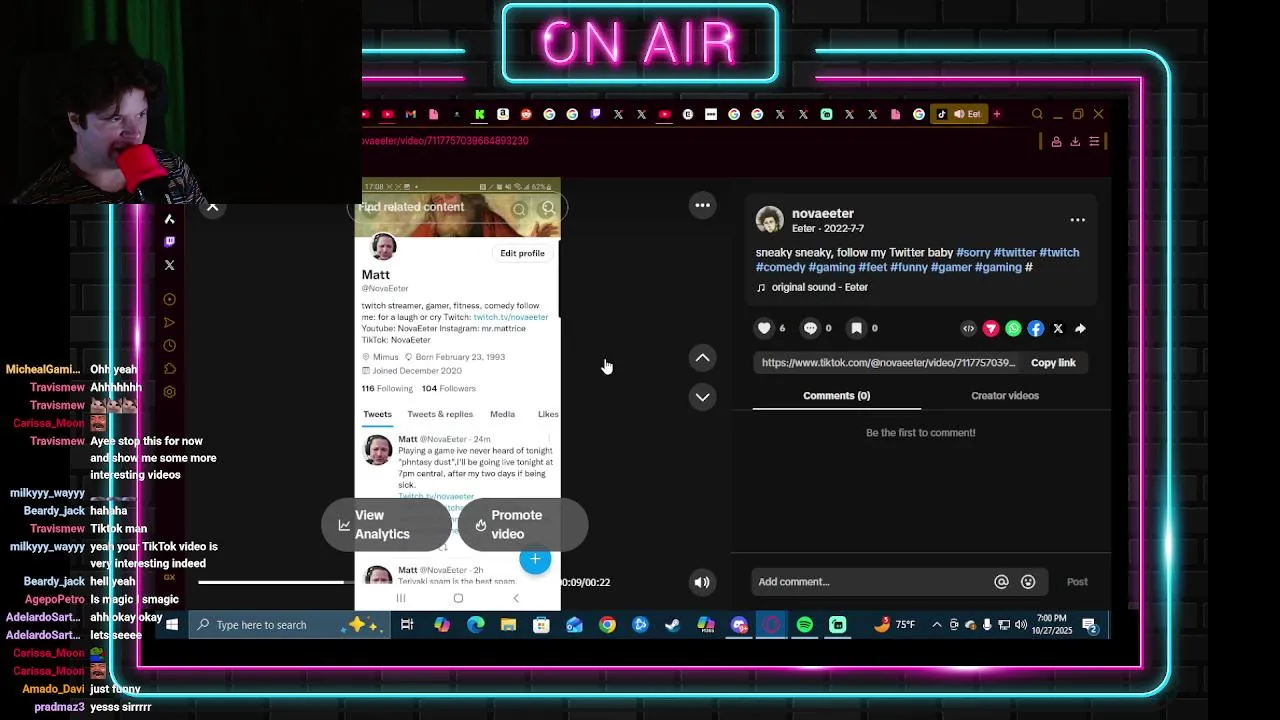Image resolution: width=1280 pixels, height=720 pixels.
Task: Open original sound - Eeter
Action: [x=819, y=287]
